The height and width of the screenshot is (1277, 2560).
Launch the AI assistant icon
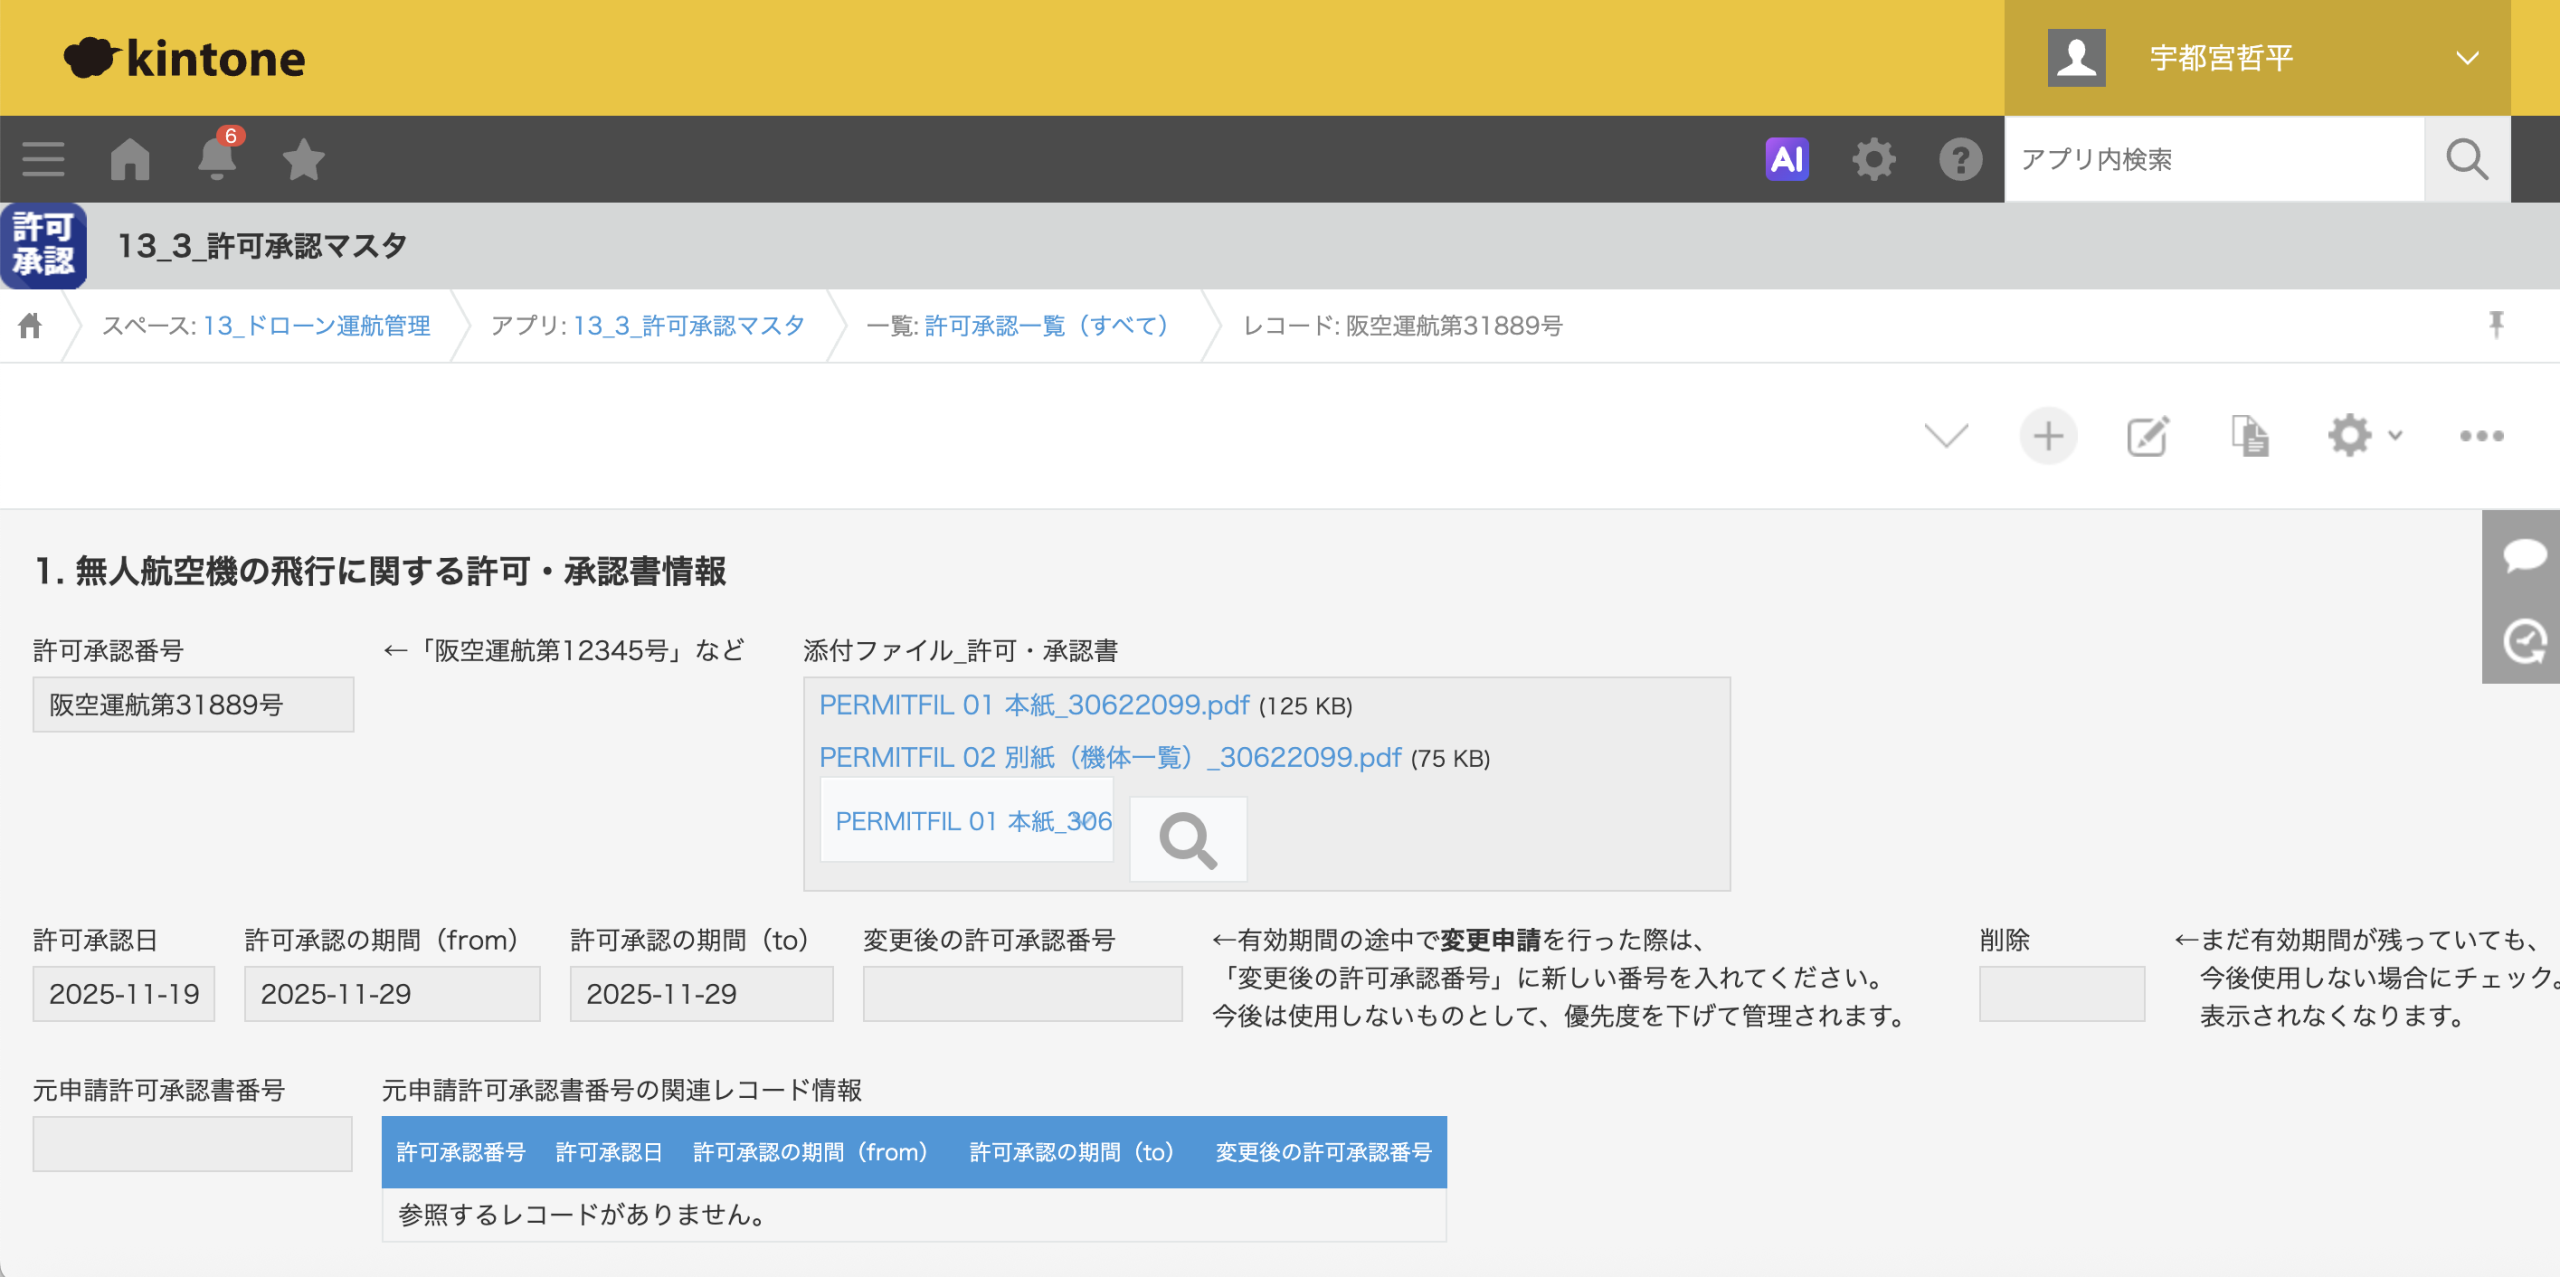[x=1787, y=159]
